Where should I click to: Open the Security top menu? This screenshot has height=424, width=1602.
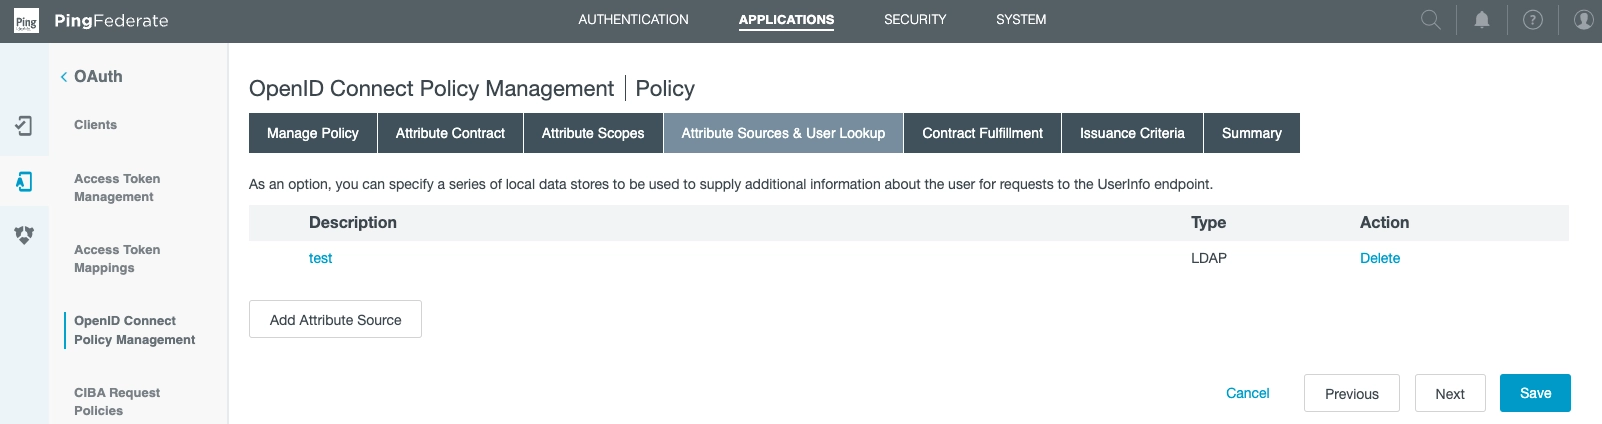coord(914,20)
